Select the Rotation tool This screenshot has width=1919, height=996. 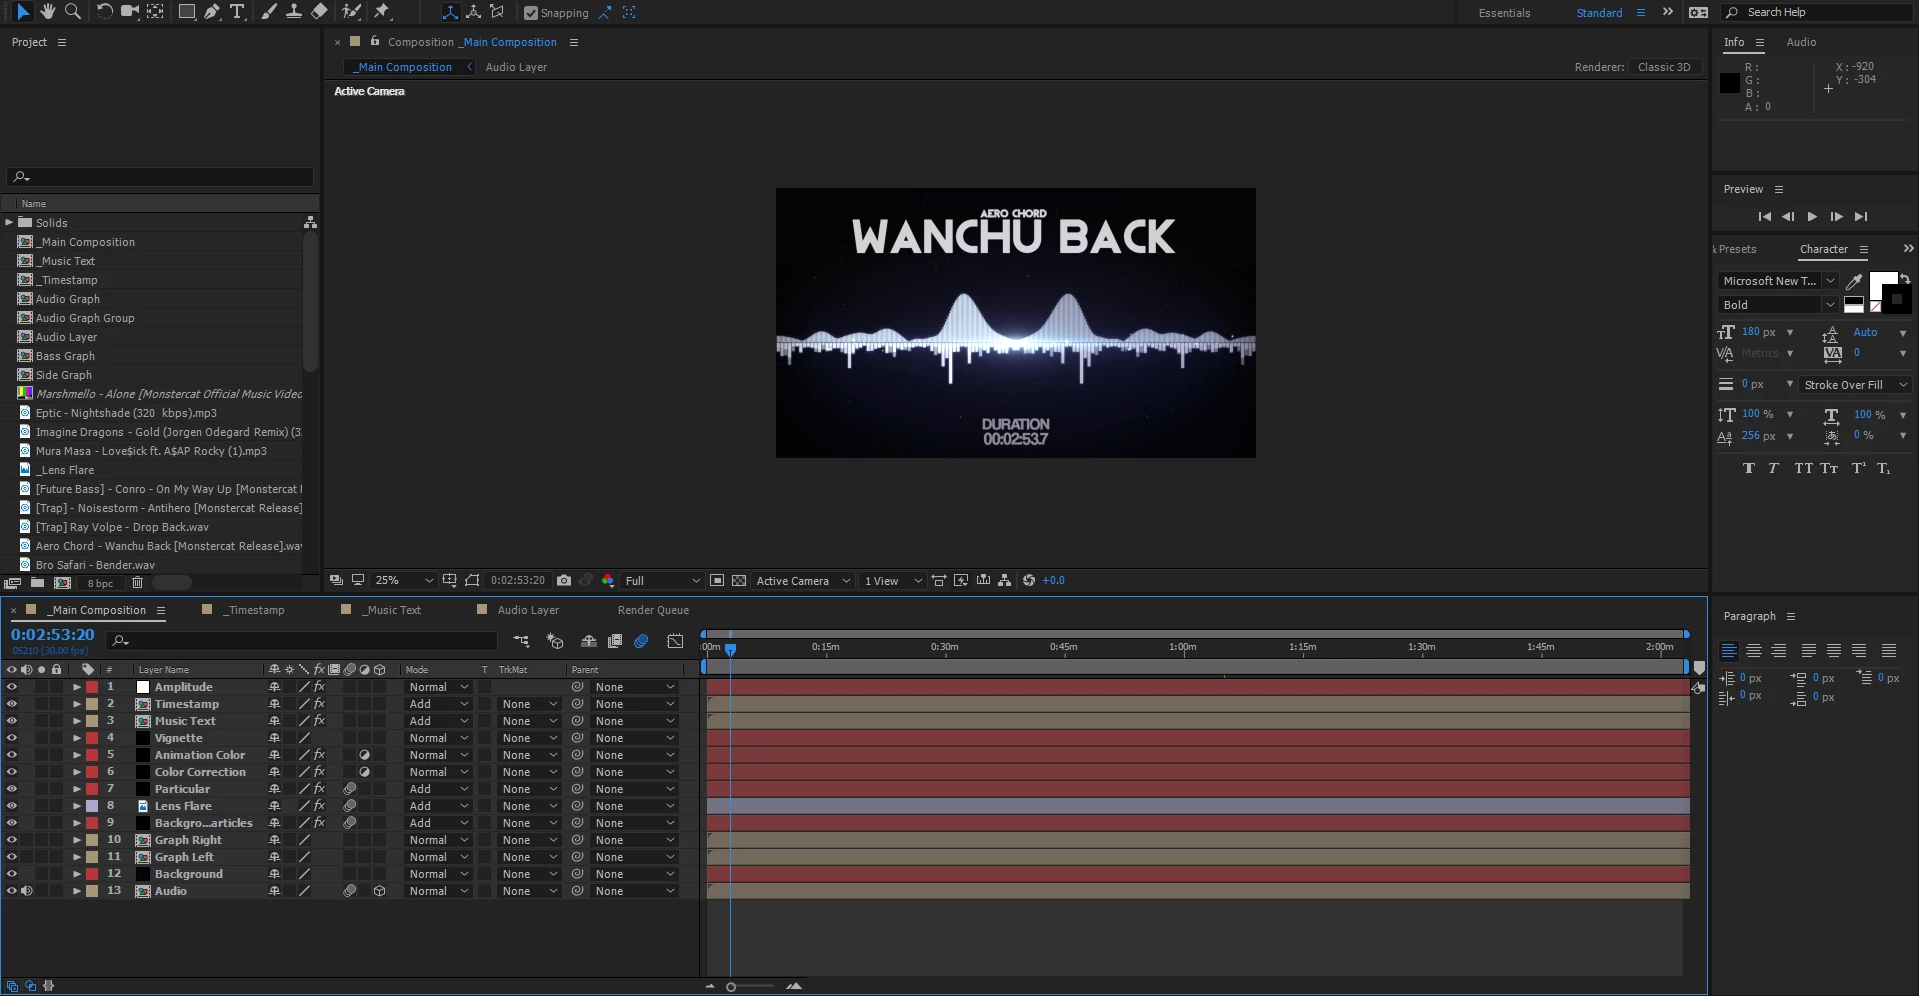point(104,12)
